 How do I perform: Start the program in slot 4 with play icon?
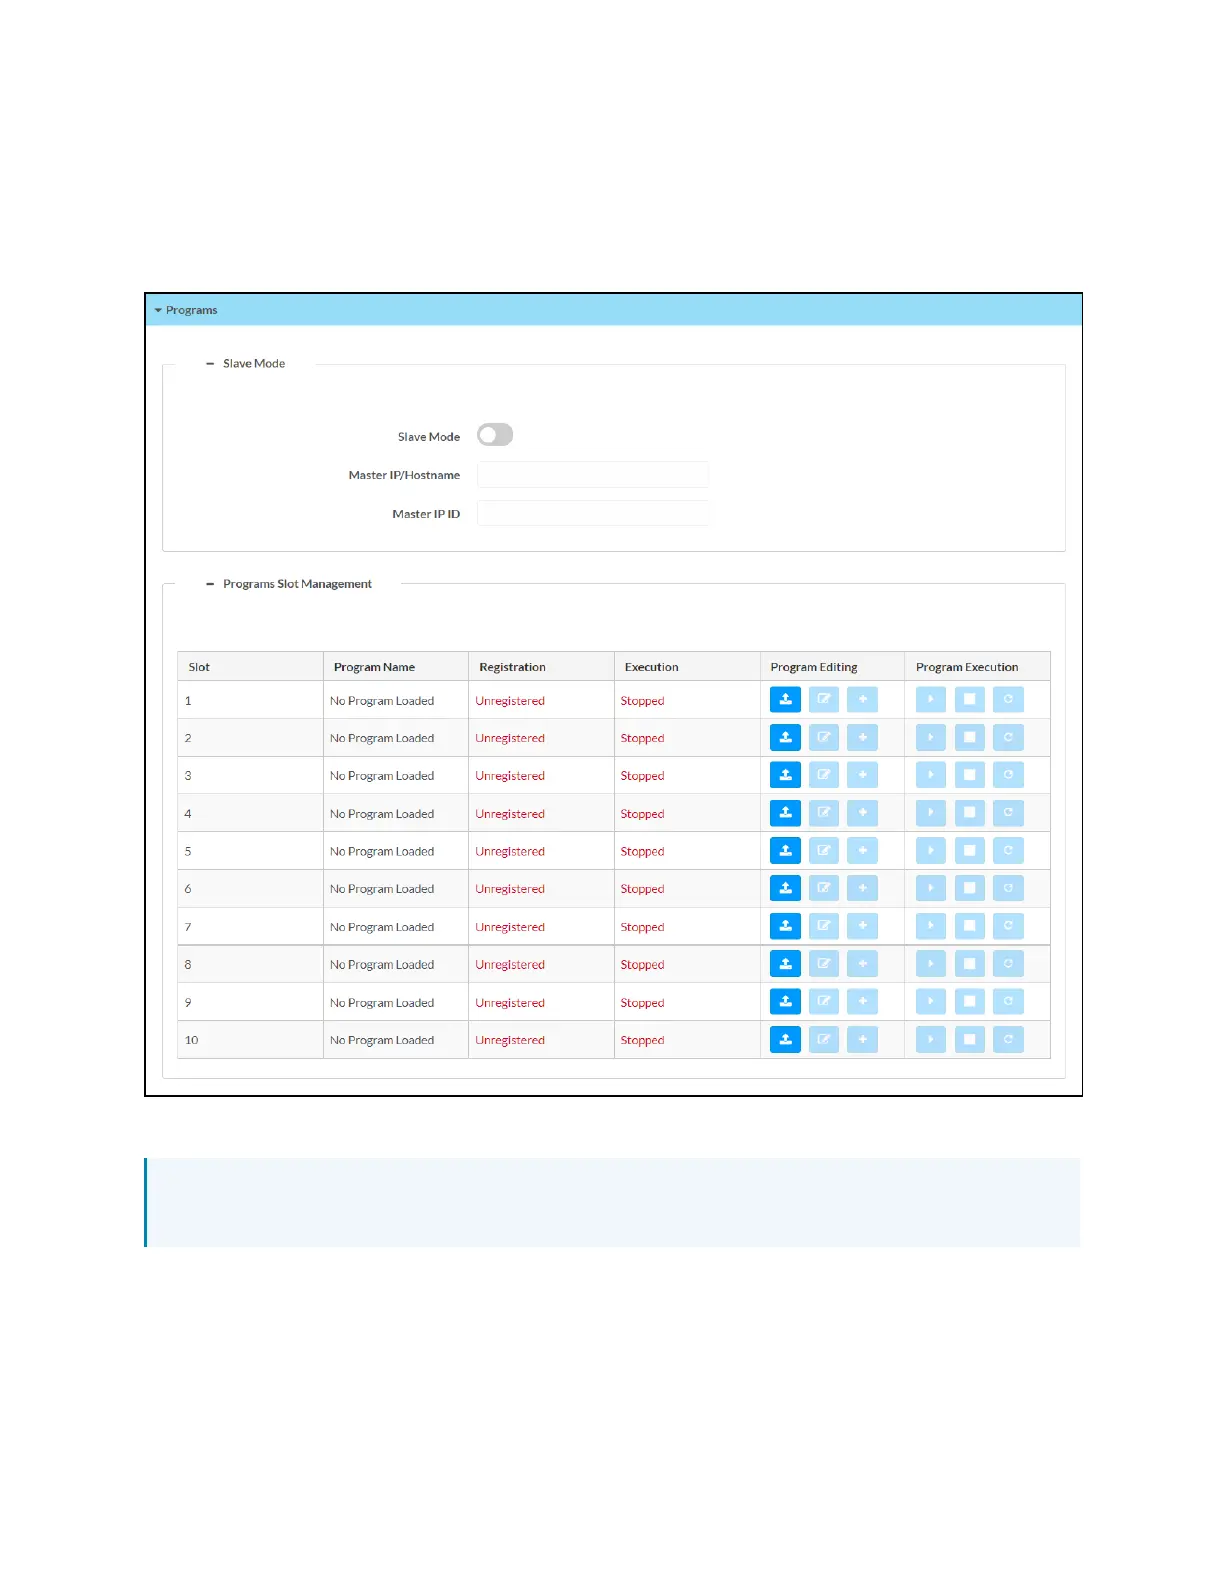[x=930, y=813]
